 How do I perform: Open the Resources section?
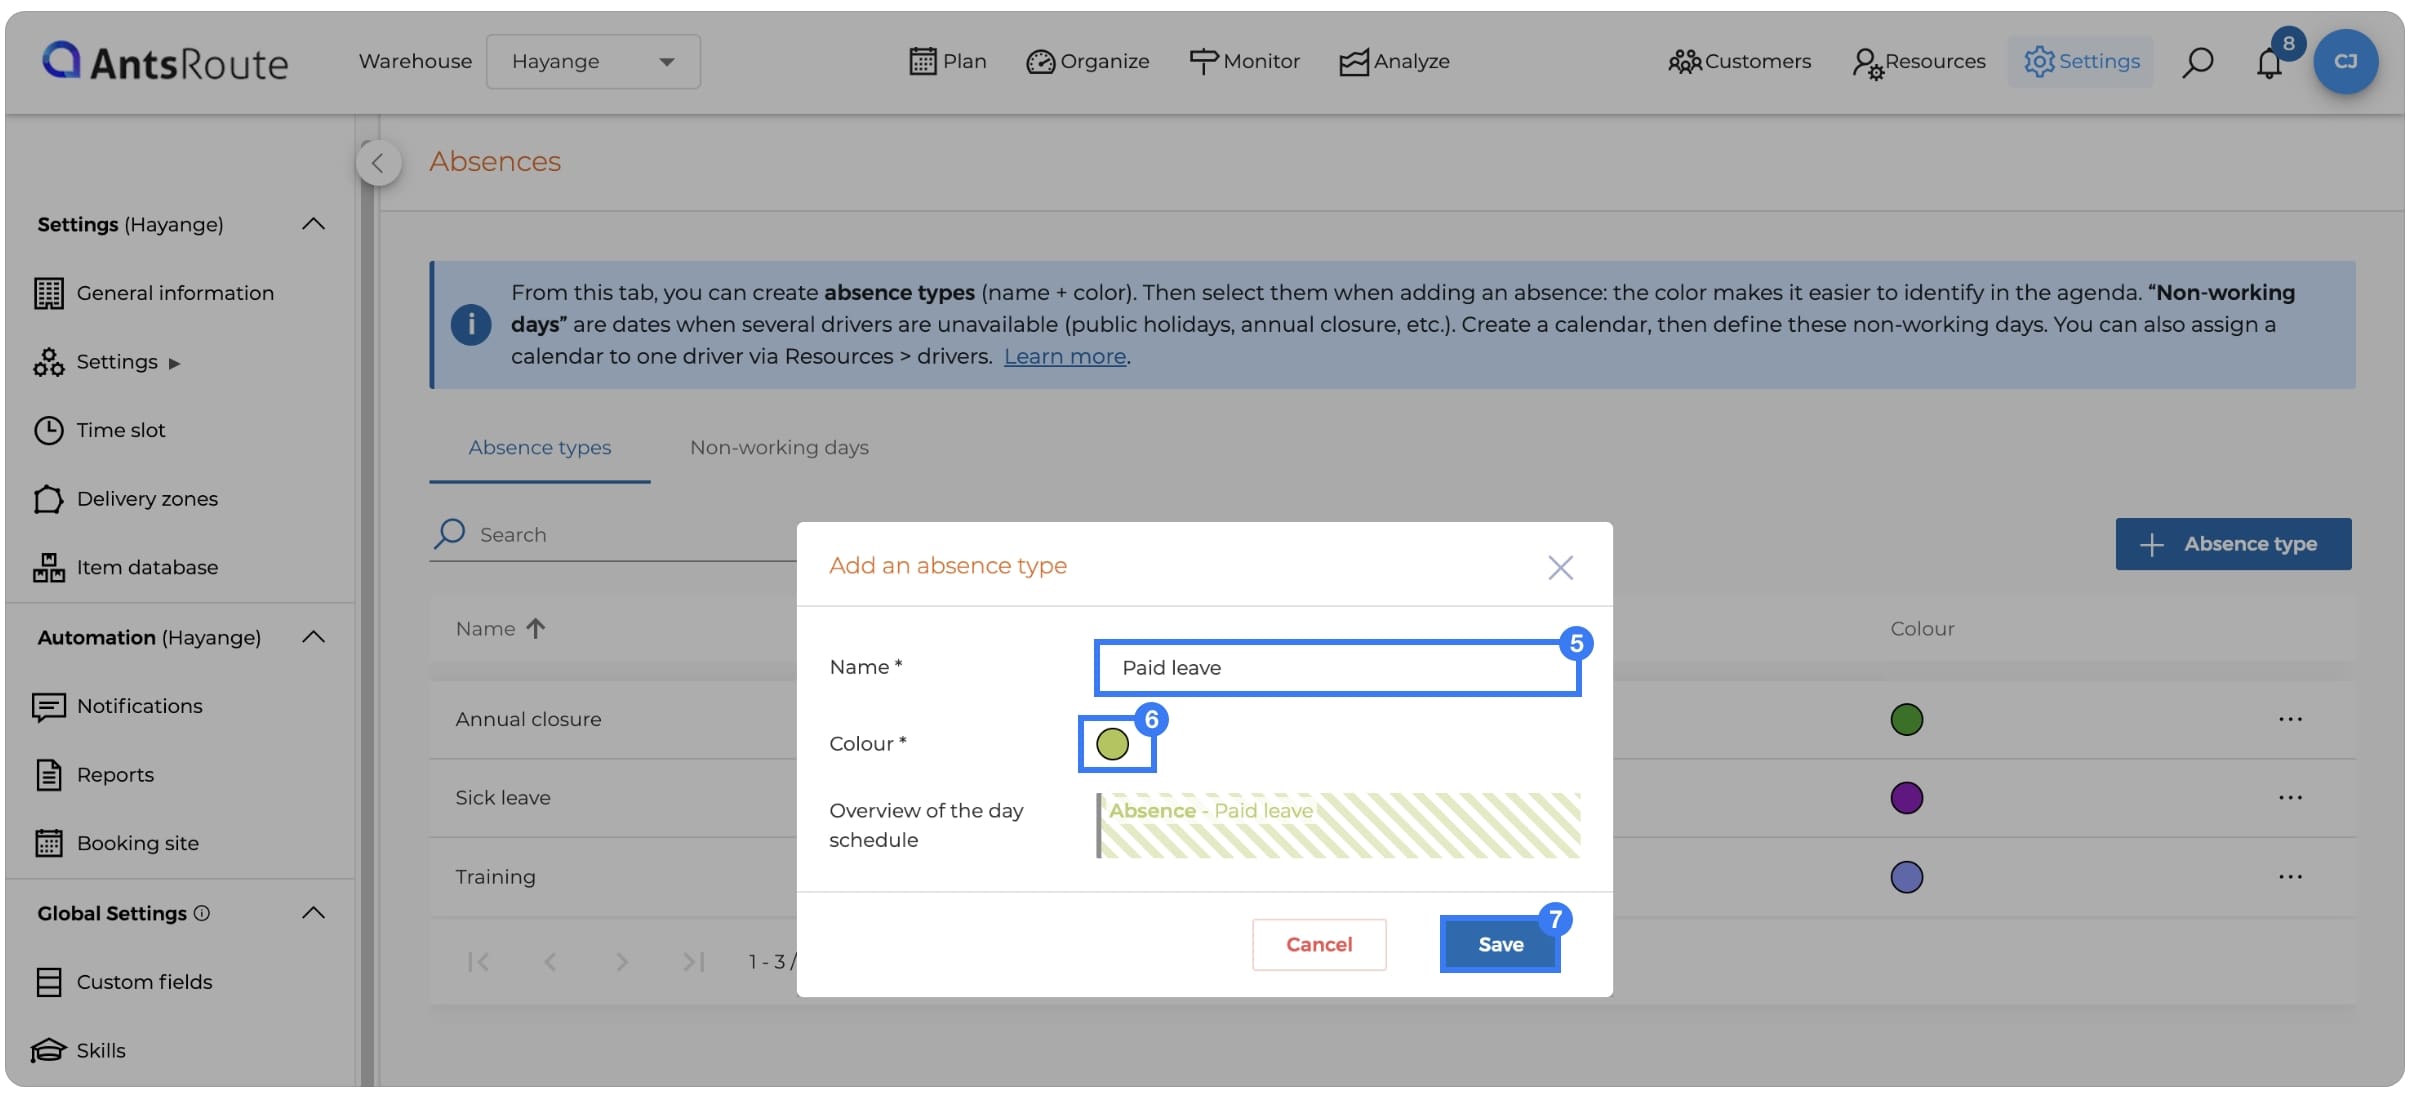[1918, 61]
